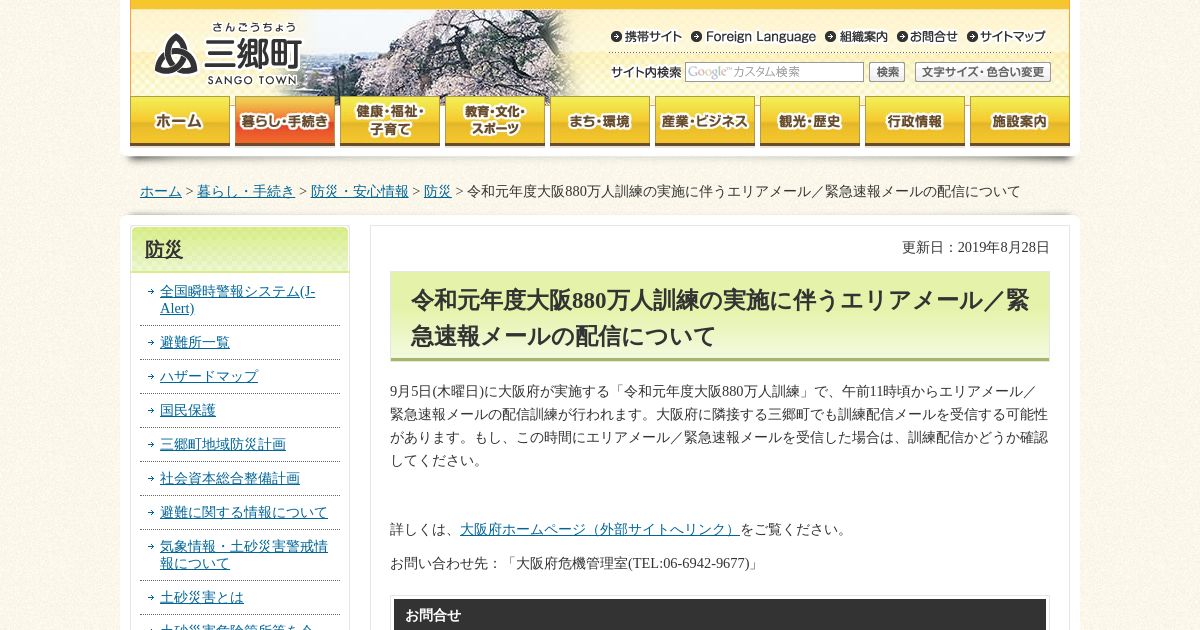Select the 健康・福祉・子育て navigation tab
The width and height of the screenshot is (1200, 630).
tap(390, 121)
